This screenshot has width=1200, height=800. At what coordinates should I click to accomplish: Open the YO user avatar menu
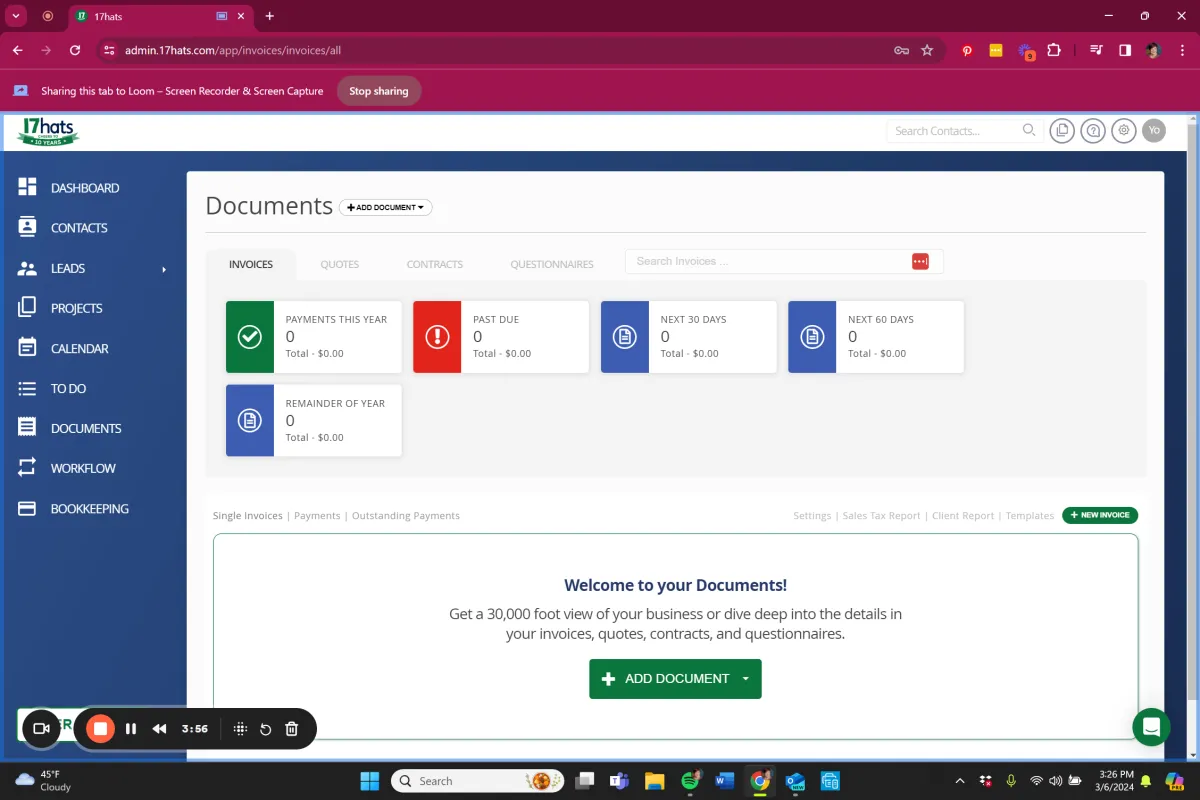[x=1154, y=130]
